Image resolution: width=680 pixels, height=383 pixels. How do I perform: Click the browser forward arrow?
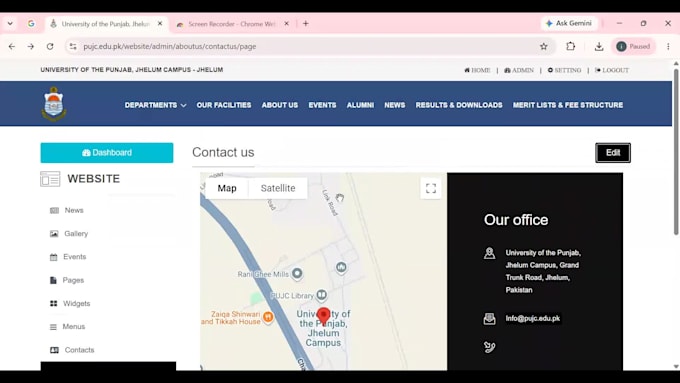31,46
